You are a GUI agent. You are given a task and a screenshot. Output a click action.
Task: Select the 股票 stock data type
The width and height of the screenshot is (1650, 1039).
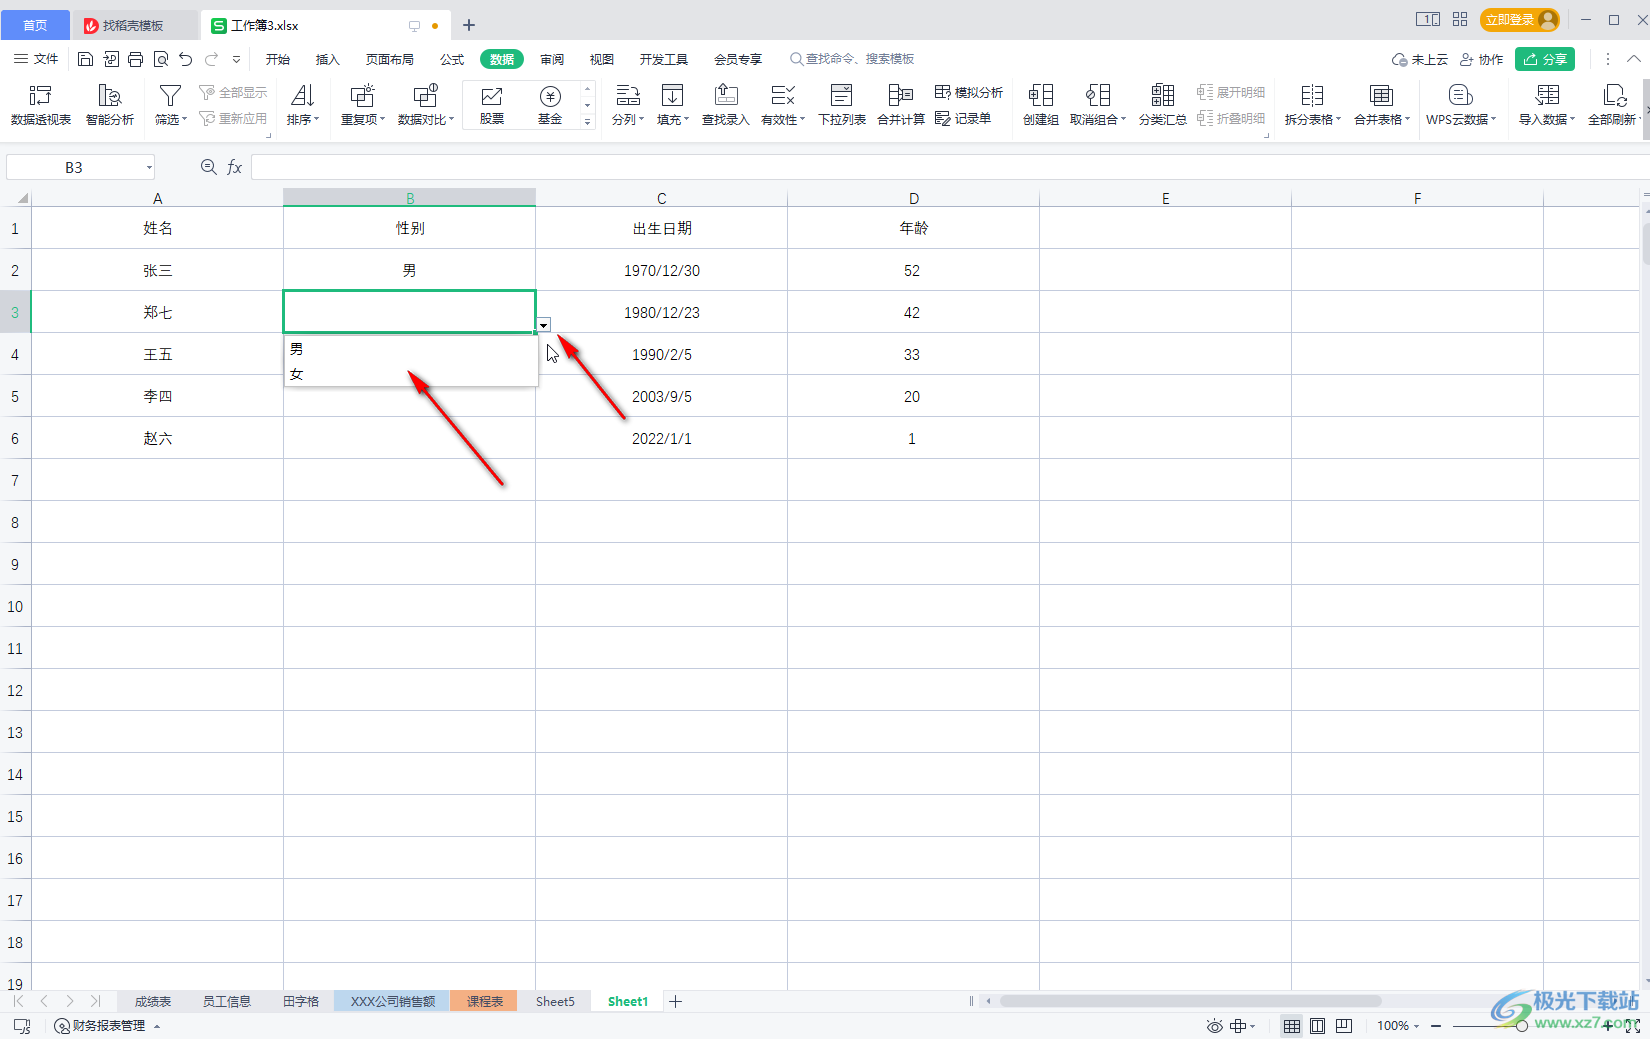tap(491, 104)
